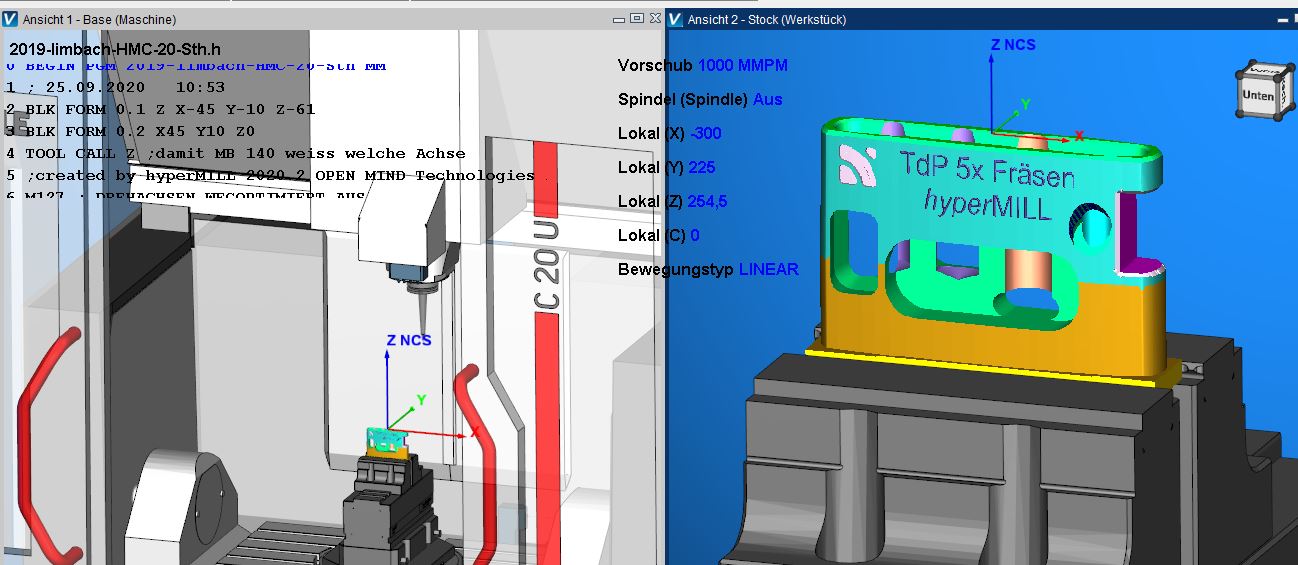Maximize the Ansicht 1 Base window

637,18
